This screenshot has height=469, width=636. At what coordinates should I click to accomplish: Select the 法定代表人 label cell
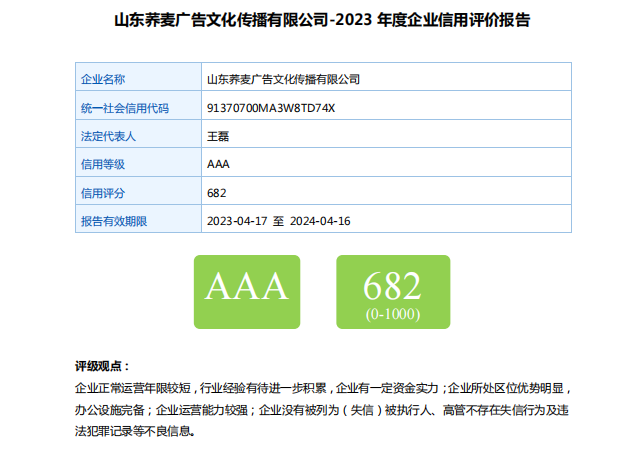point(138,133)
